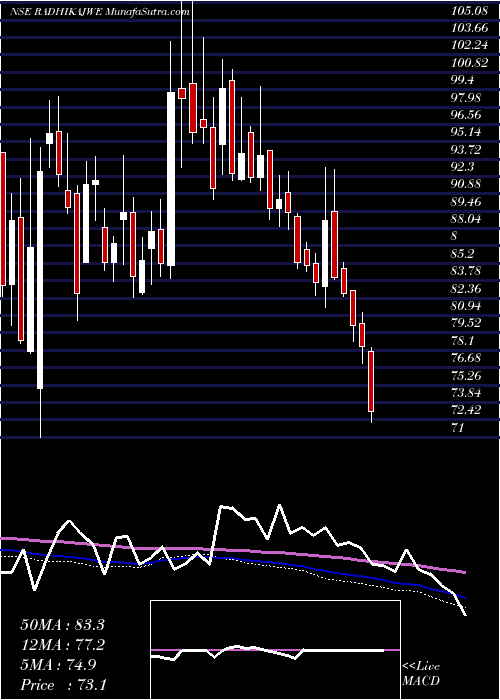The image size is (500, 700).
Task: Select the 93.72 price axis label
Action: pos(467,150)
